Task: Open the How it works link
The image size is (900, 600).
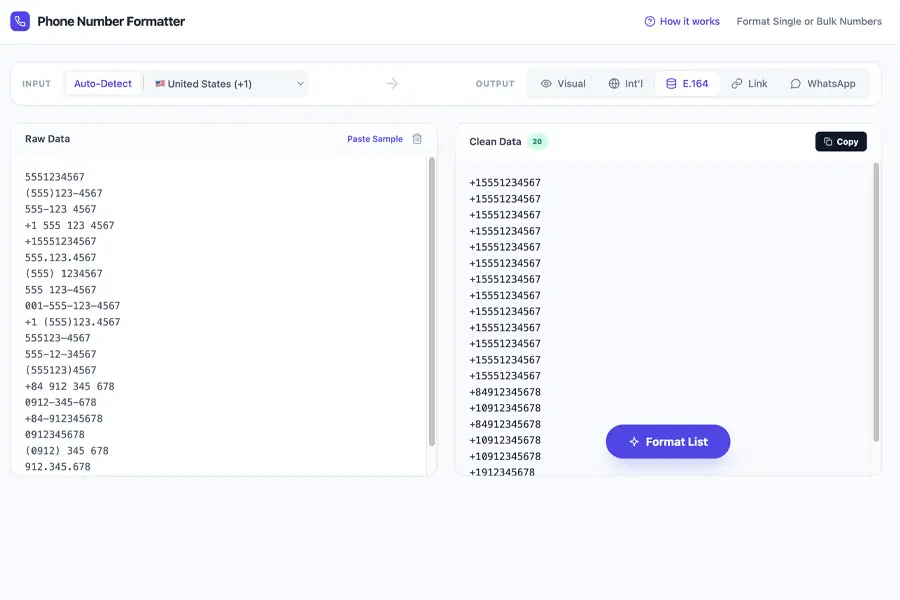Action: 689,21
